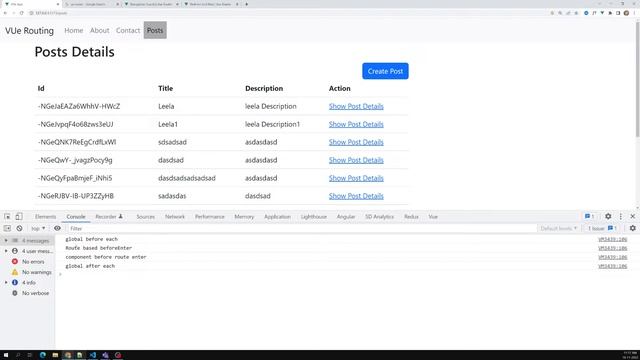The height and width of the screenshot is (360, 640).
Task: Show Post Details for the Leela row
Action: (x=356, y=106)
